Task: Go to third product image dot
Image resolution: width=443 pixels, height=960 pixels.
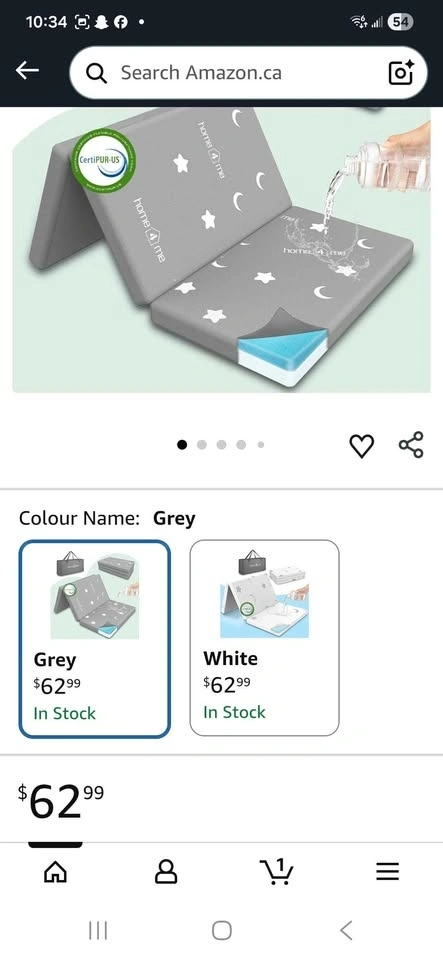Action: click(222, 445)
